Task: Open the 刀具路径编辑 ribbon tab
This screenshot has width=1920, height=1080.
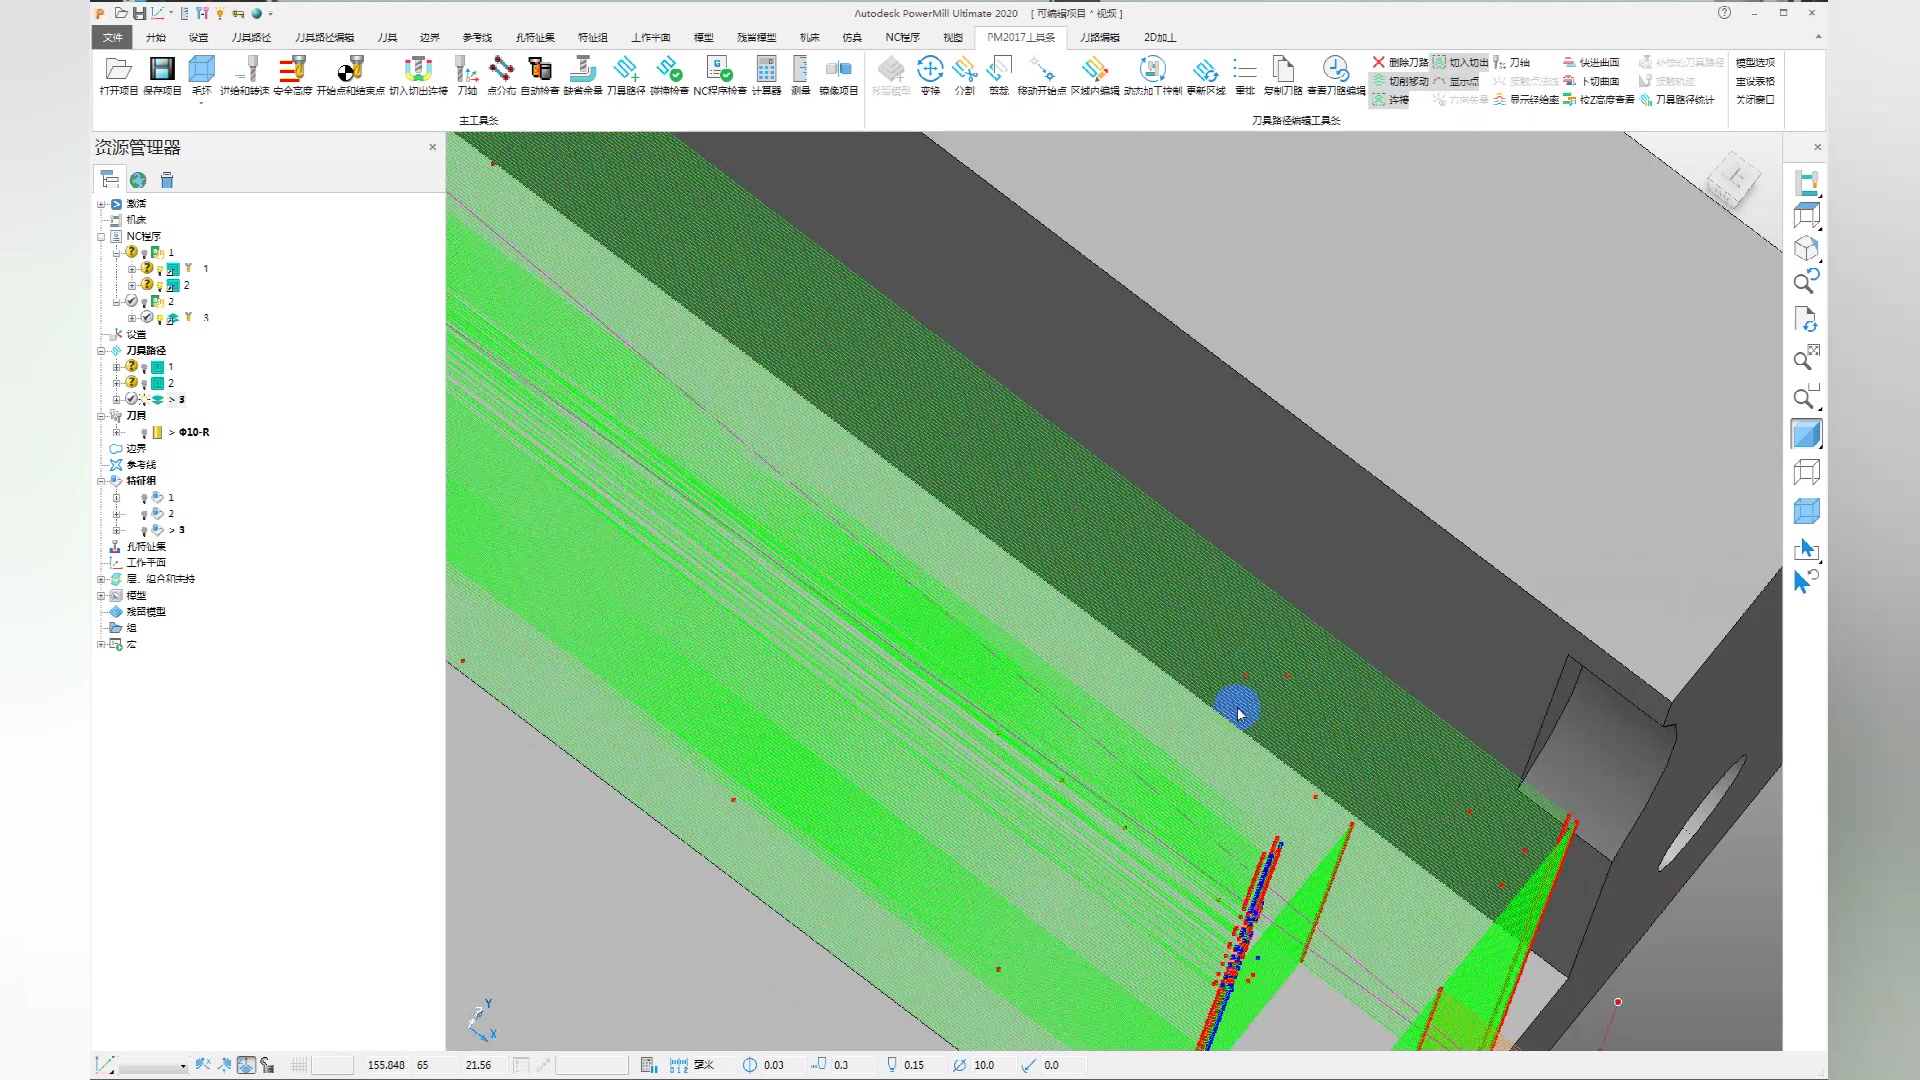Action: tap(324, 37)
